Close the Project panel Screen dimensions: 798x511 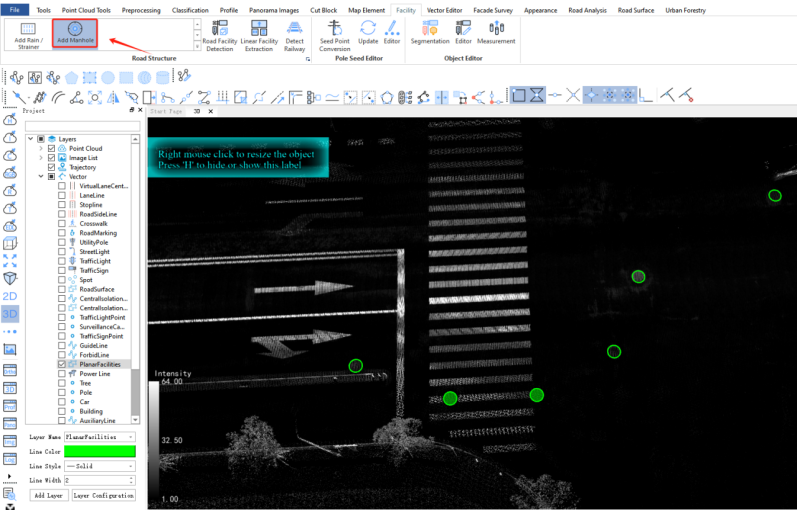click(140, 110)
